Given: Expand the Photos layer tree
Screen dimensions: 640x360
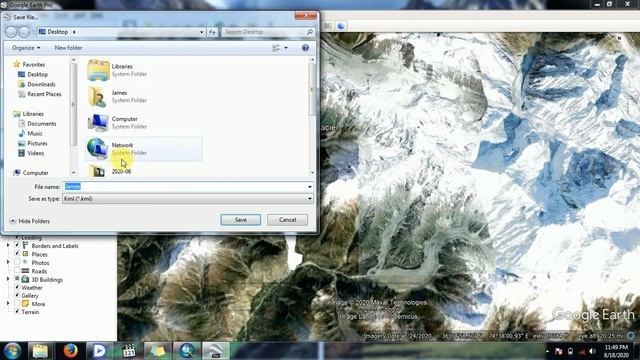Looking at the screenshot, I should [8, 262].
